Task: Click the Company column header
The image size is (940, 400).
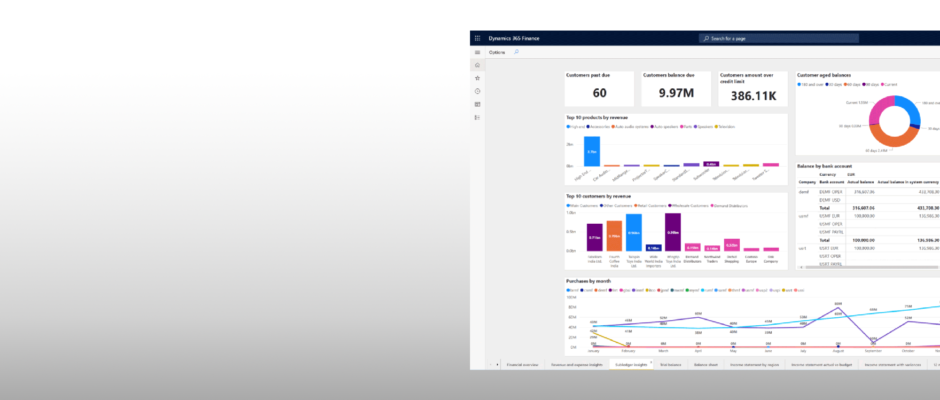Action: (807, 181)
